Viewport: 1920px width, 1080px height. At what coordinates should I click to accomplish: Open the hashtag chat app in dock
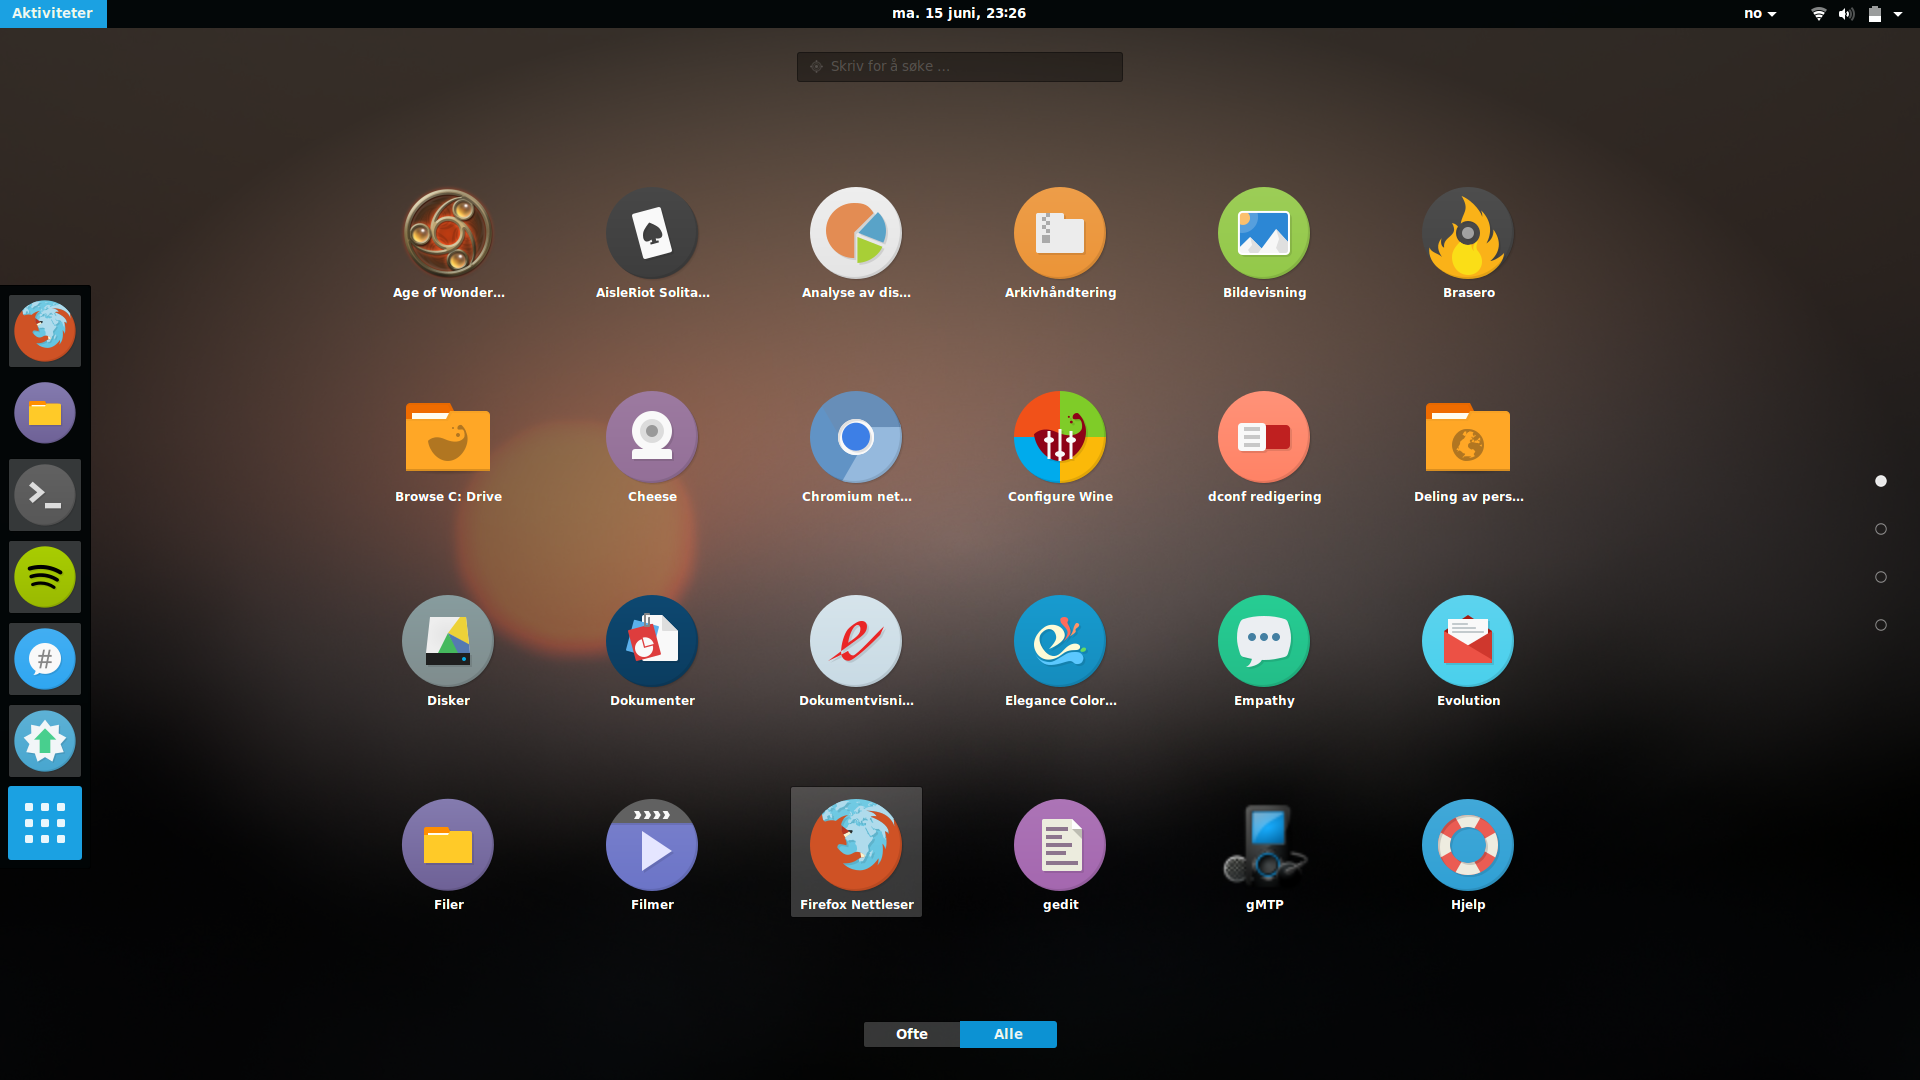[45, 659]
